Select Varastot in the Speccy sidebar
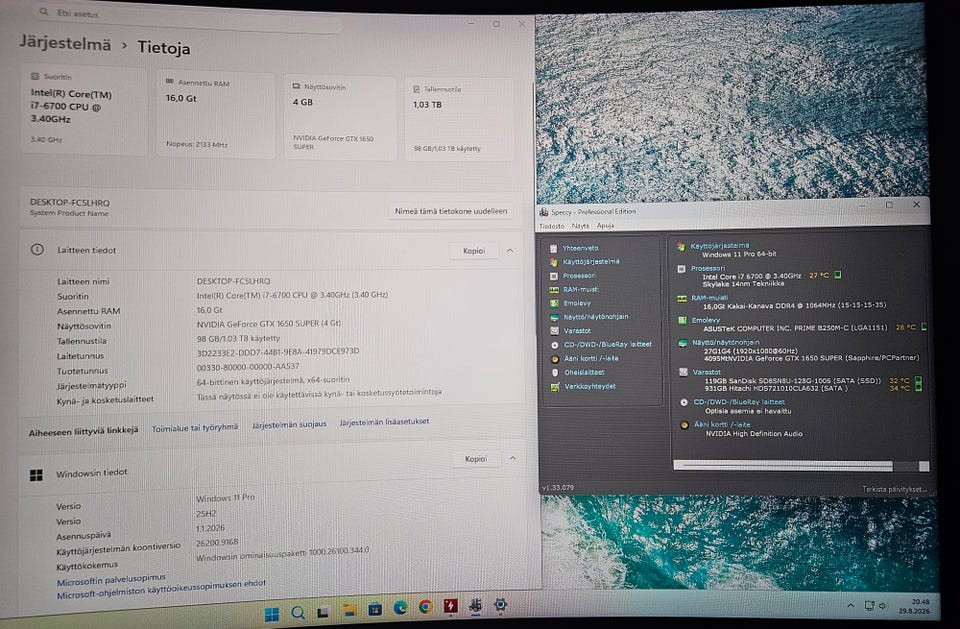Screen dimensions: 960x629 [577, 331]
